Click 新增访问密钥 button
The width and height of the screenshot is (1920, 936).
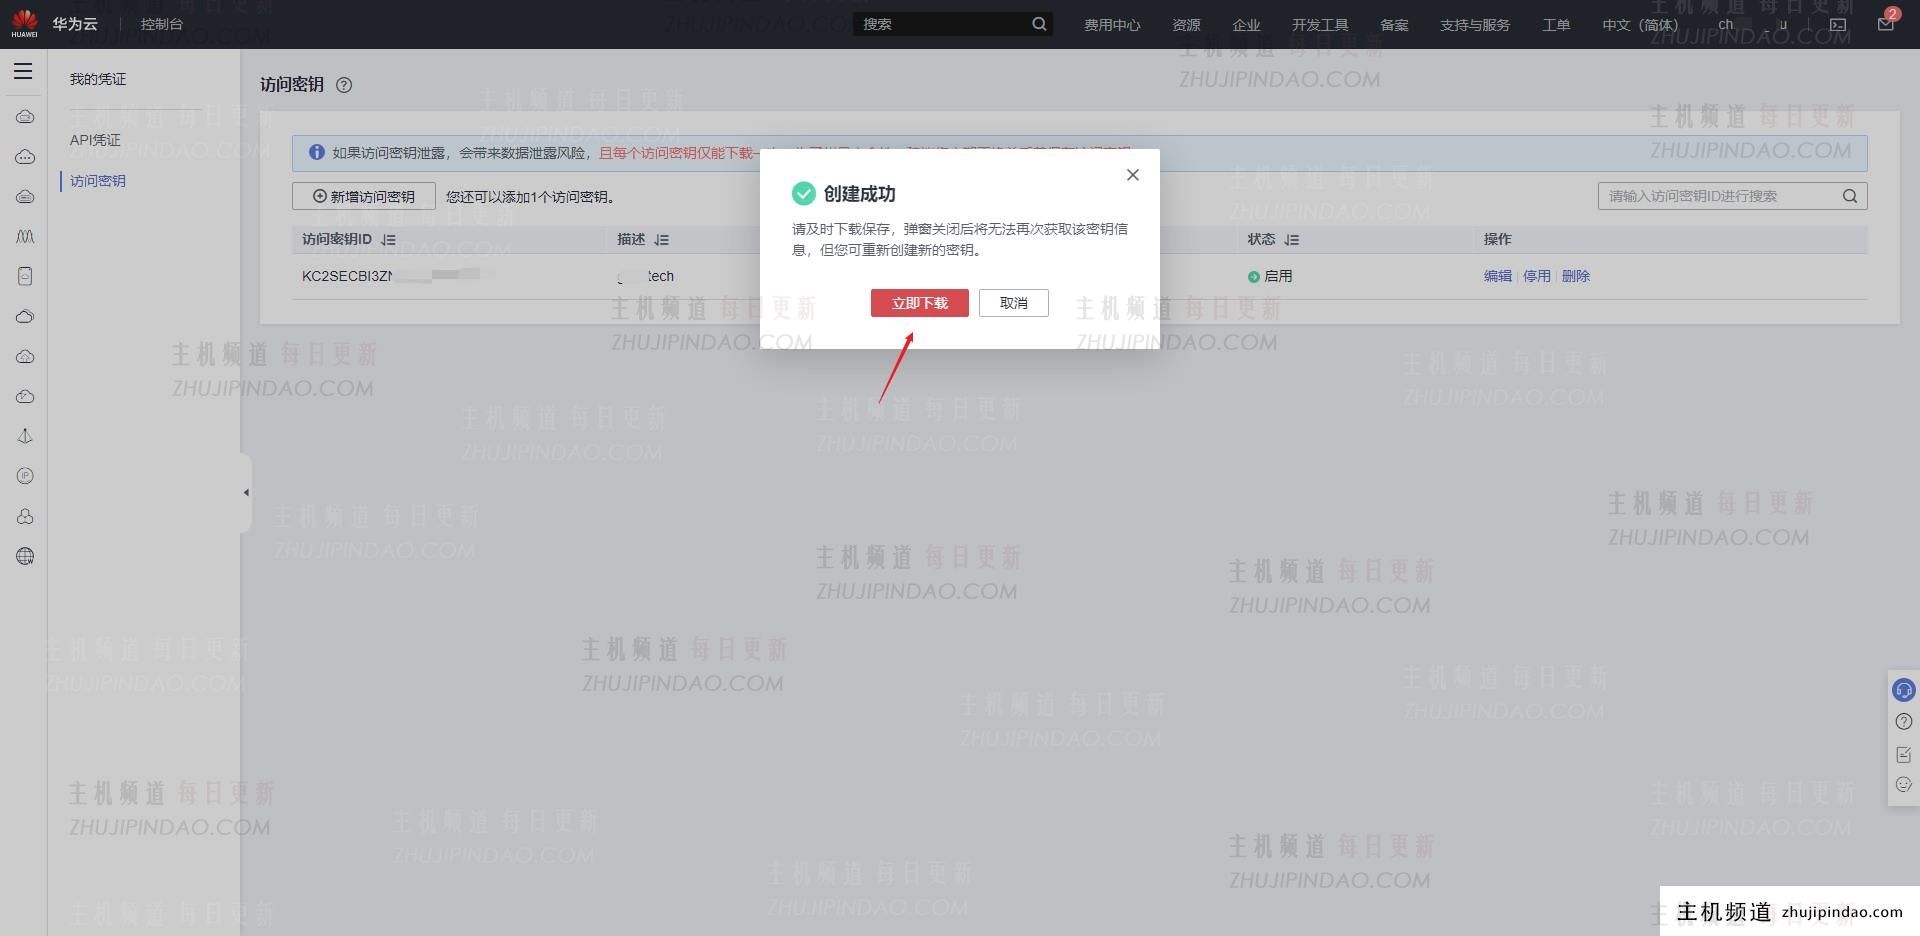coord(364,196)
